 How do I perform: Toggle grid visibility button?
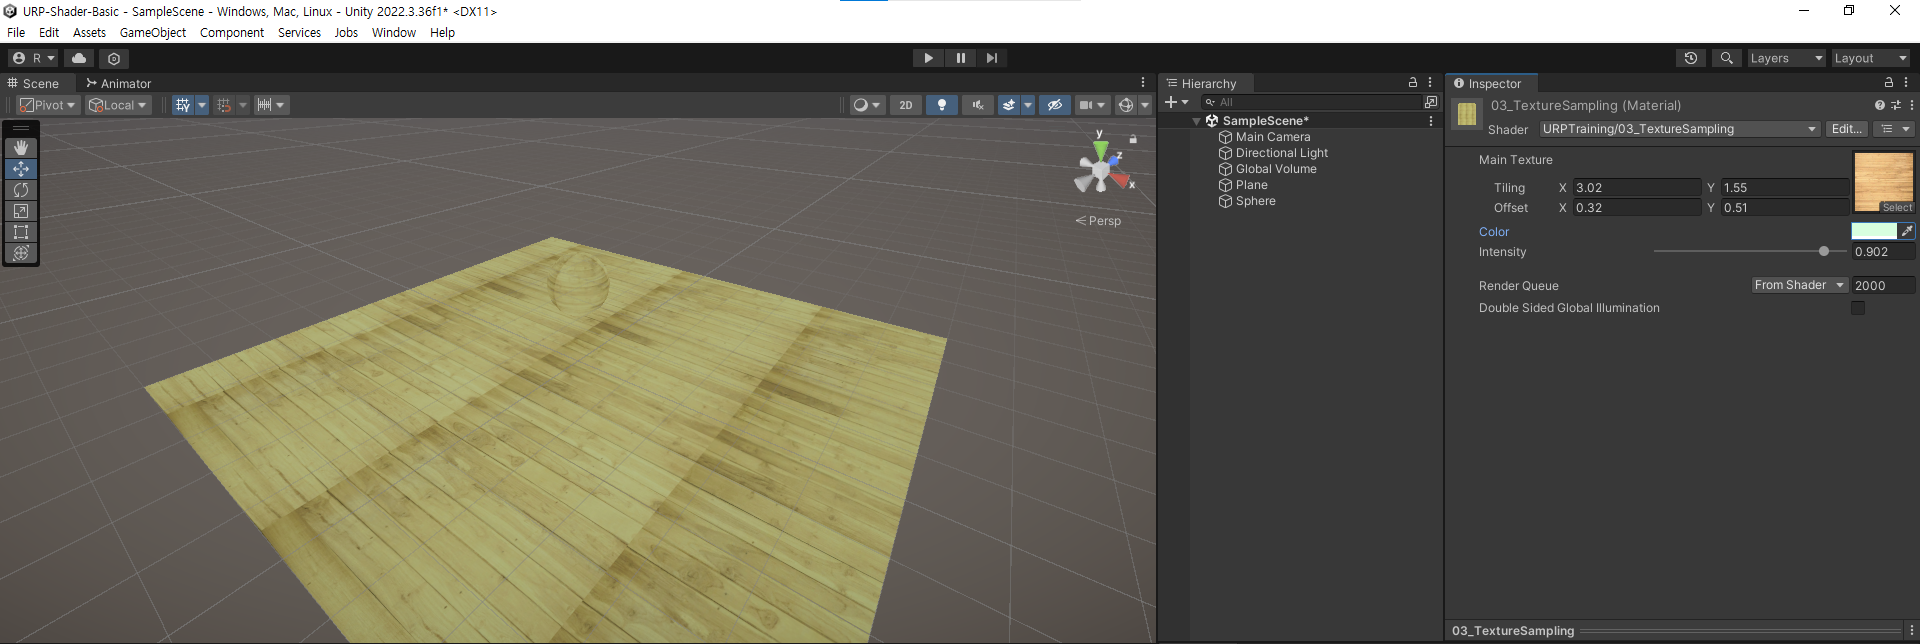pyautogui.click(x=182, y=105)
